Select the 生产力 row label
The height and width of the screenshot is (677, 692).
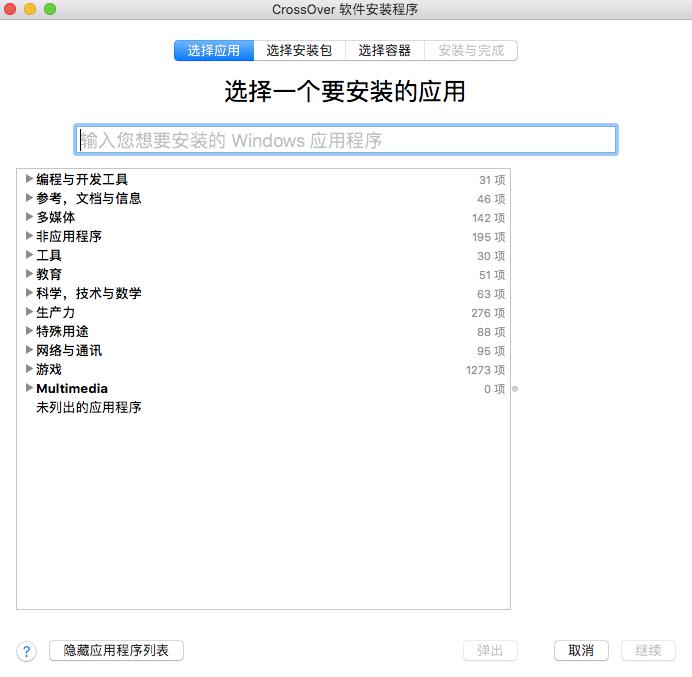point(56,312)
